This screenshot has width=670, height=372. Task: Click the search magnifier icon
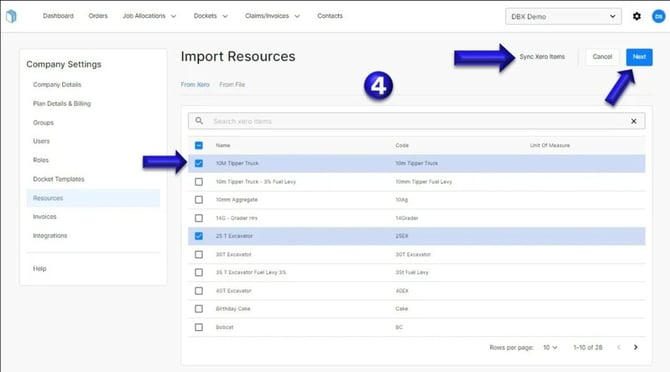199,121
